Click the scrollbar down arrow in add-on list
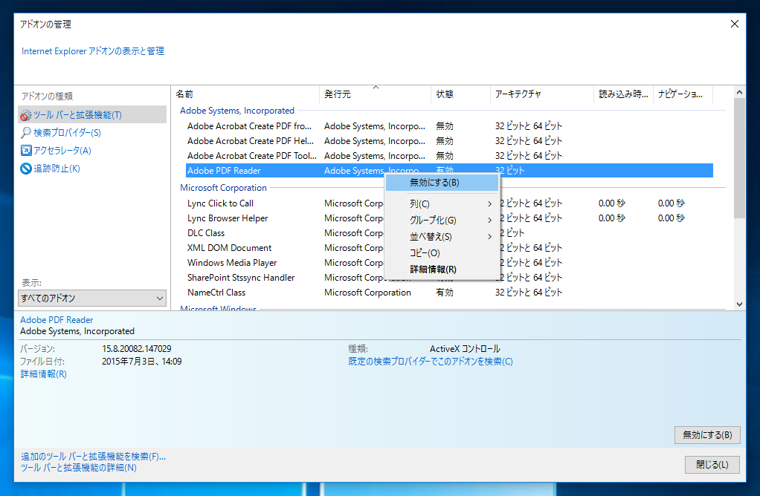This screenshot has width=760, height=496. pos(739,304)
